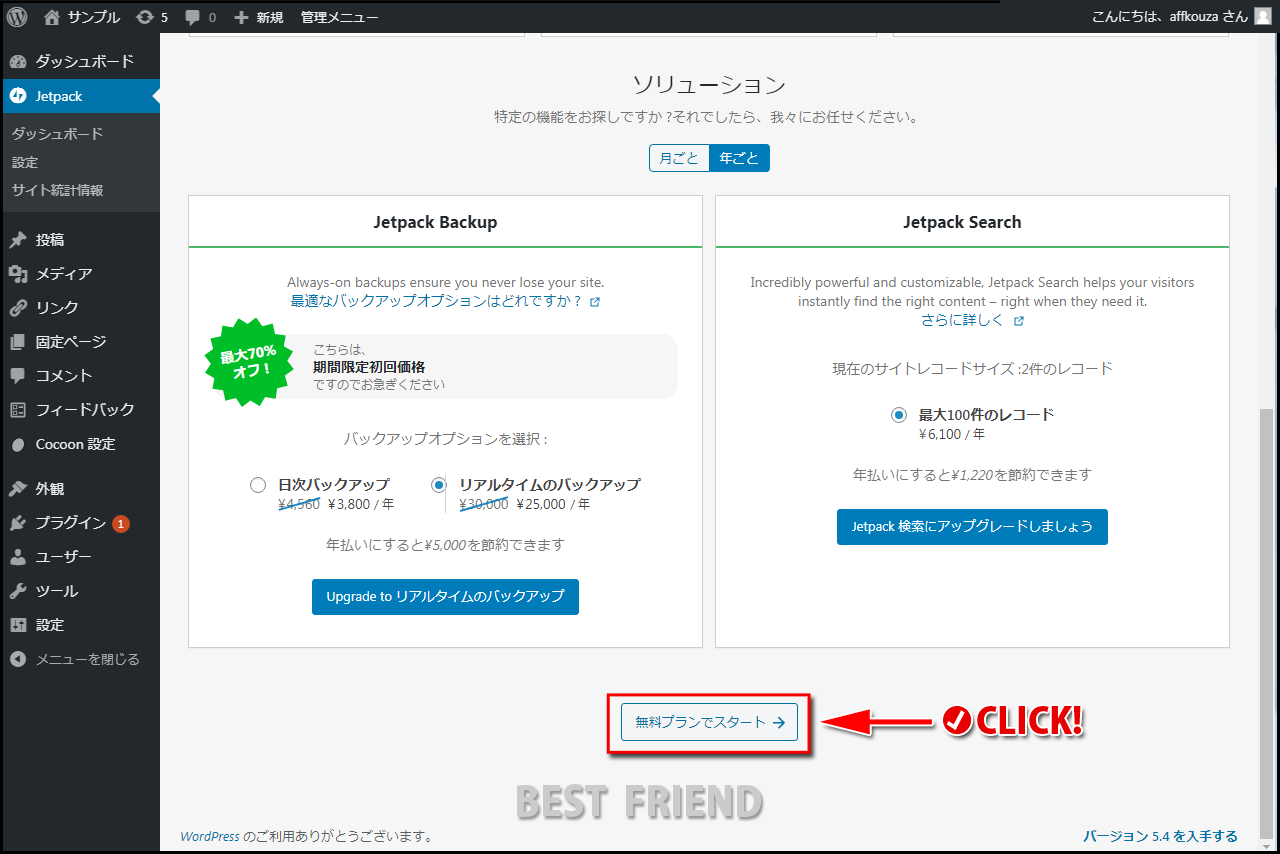Click the Jetpack Search card heading
The image size is (1280, 854).
coord(962,222)
